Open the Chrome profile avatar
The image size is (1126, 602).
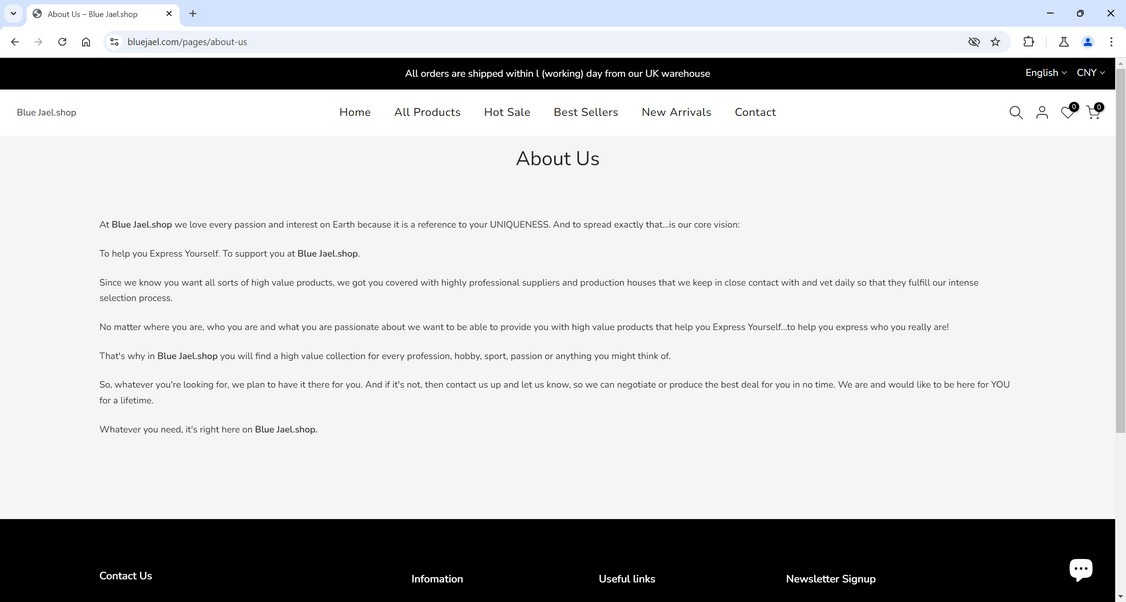(x=1087, y=42)
